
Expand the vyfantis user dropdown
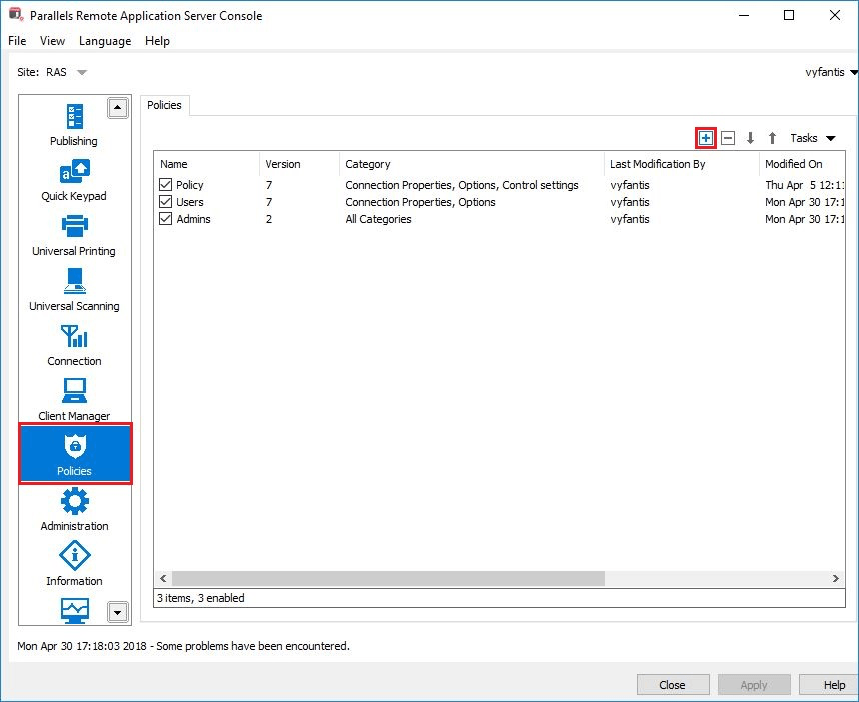(x=852, y=73)
